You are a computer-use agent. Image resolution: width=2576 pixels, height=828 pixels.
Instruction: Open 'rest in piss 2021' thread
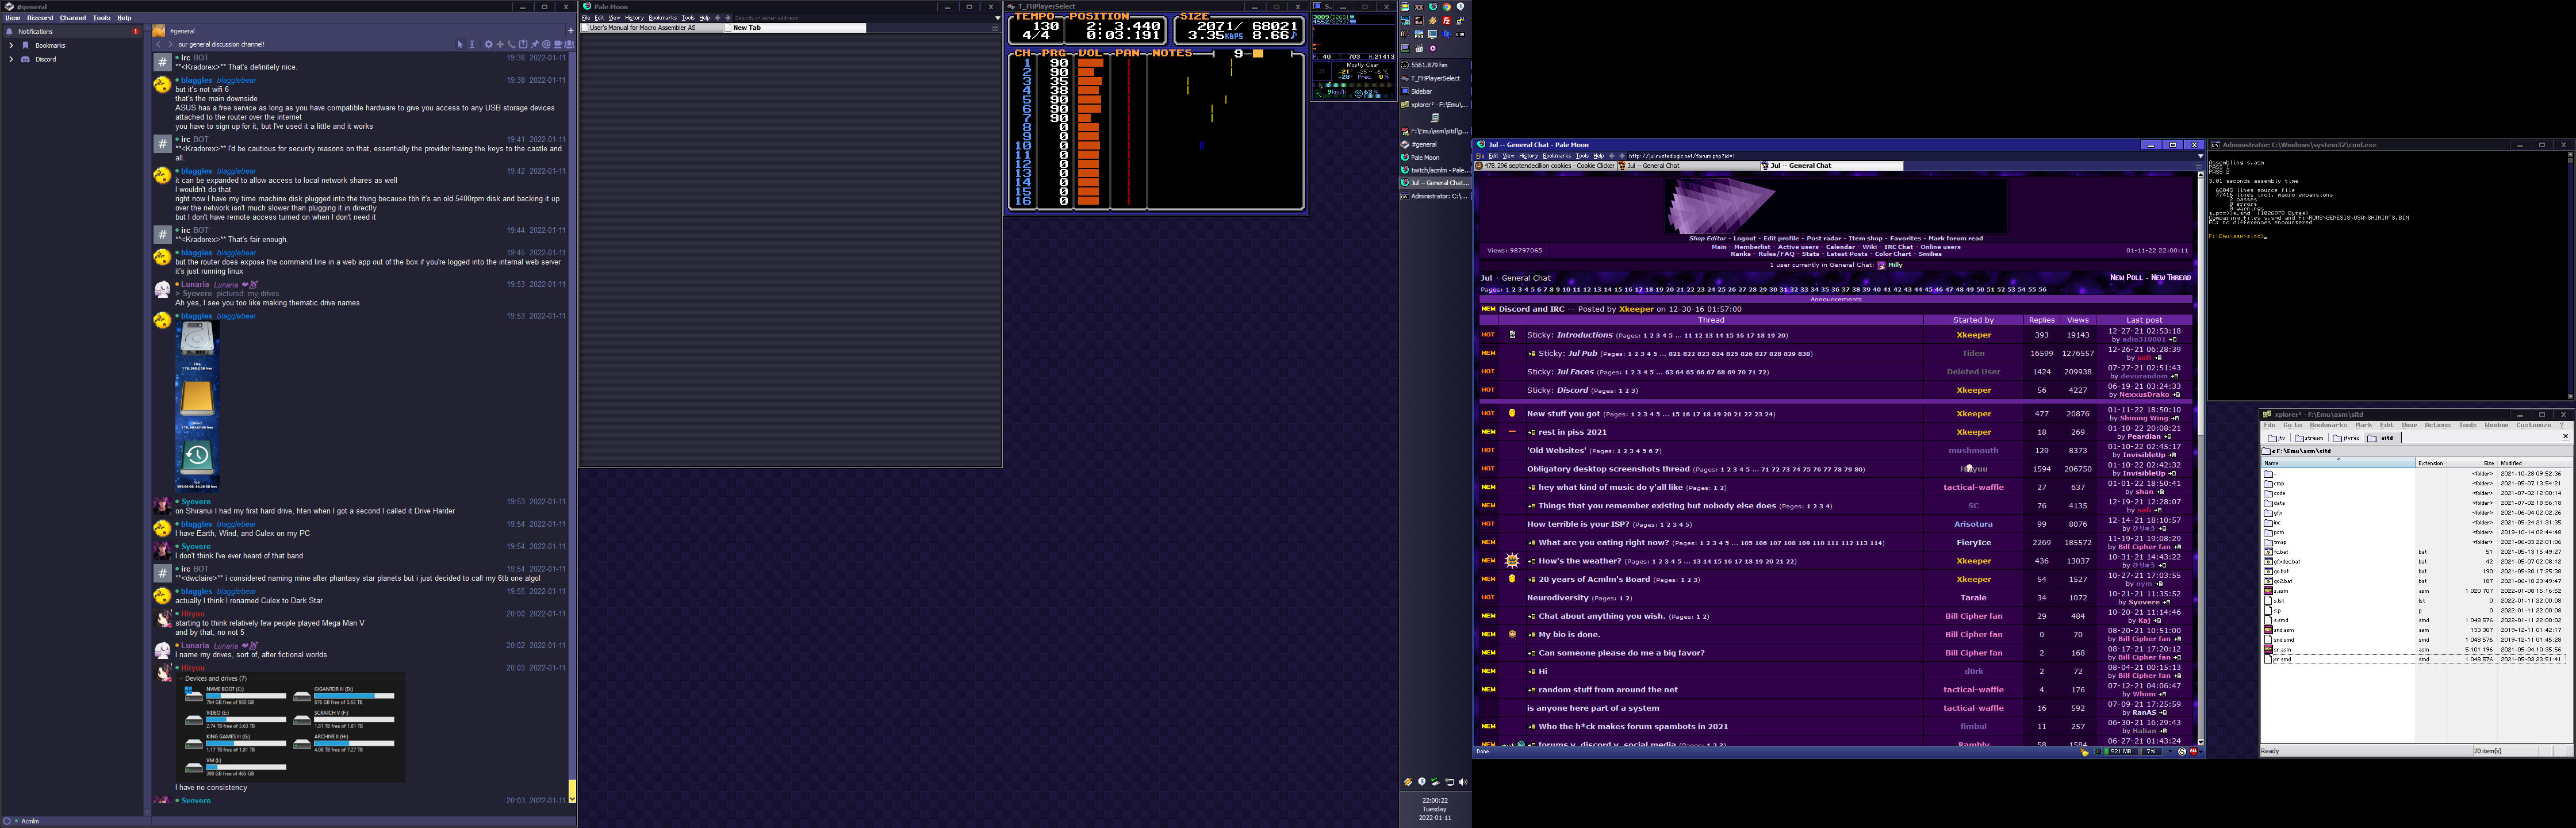tap(1572, 432)
